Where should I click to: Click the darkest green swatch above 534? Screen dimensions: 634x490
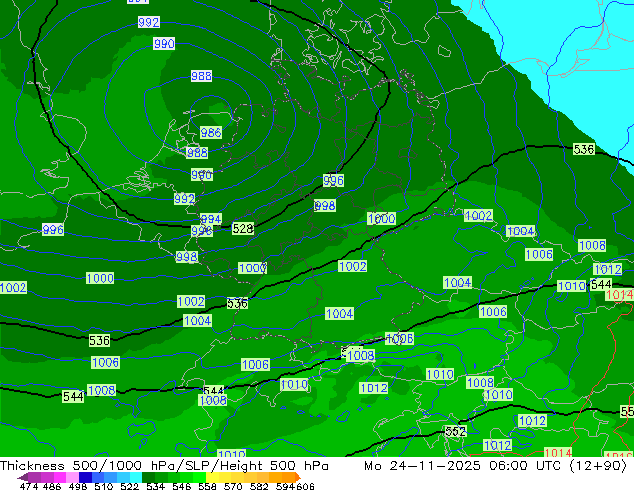click(x=148, y=477)
